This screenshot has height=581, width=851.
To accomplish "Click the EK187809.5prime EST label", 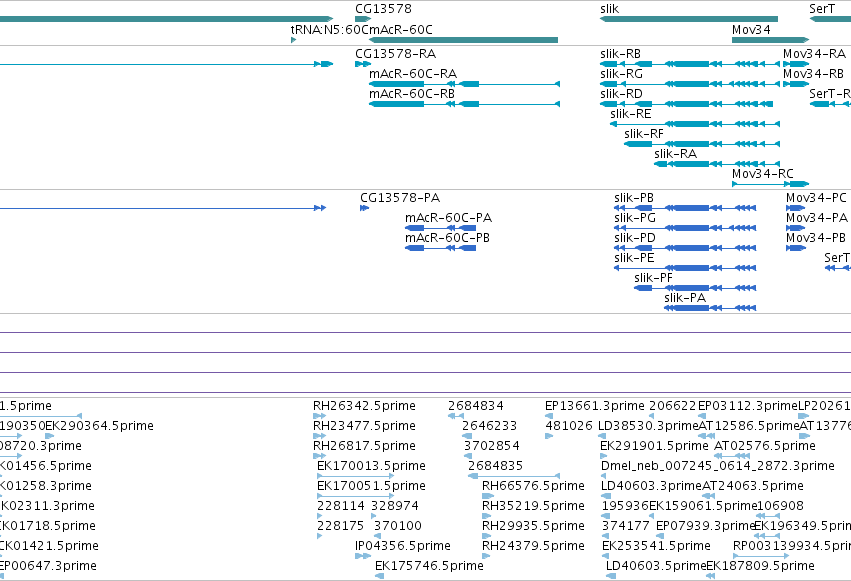I will tap(760, 566).
